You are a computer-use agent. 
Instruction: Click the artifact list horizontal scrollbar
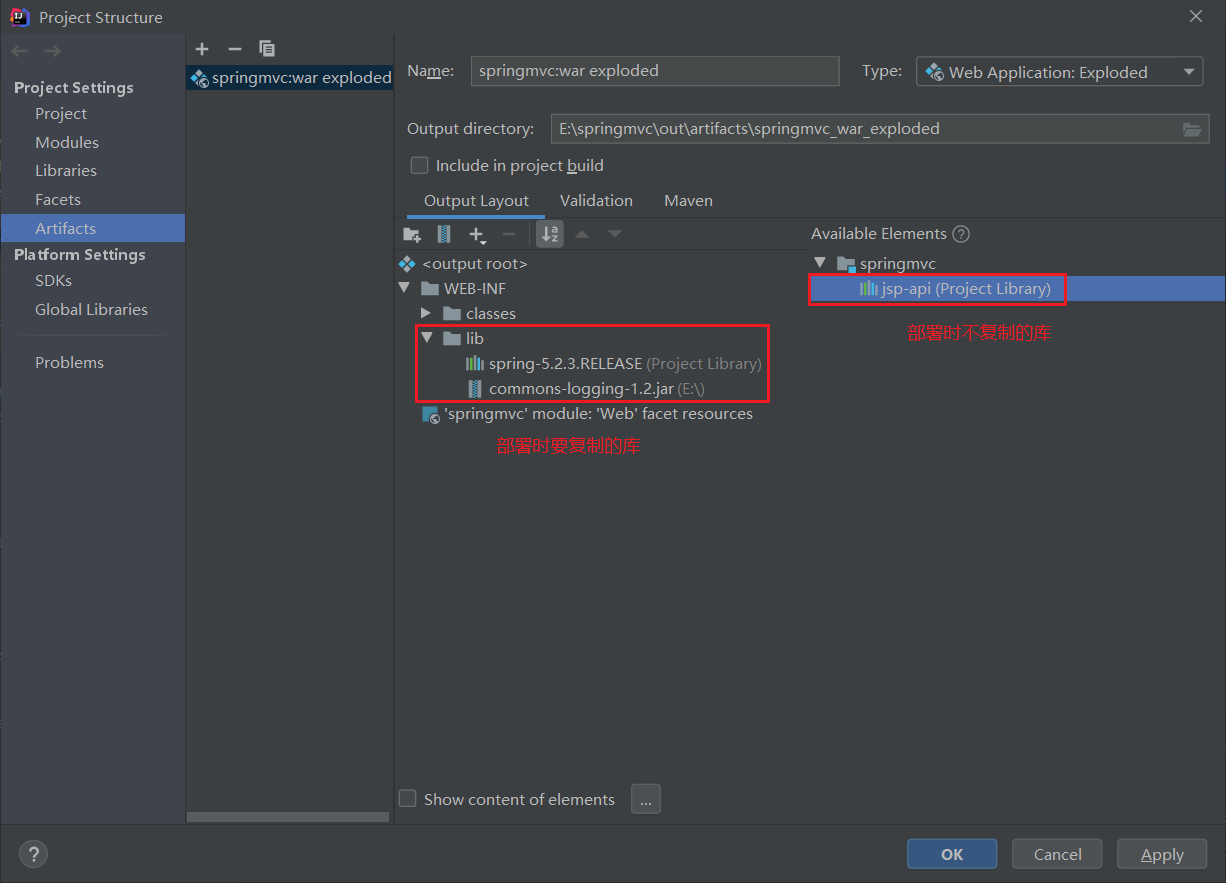tap(288, 817)
